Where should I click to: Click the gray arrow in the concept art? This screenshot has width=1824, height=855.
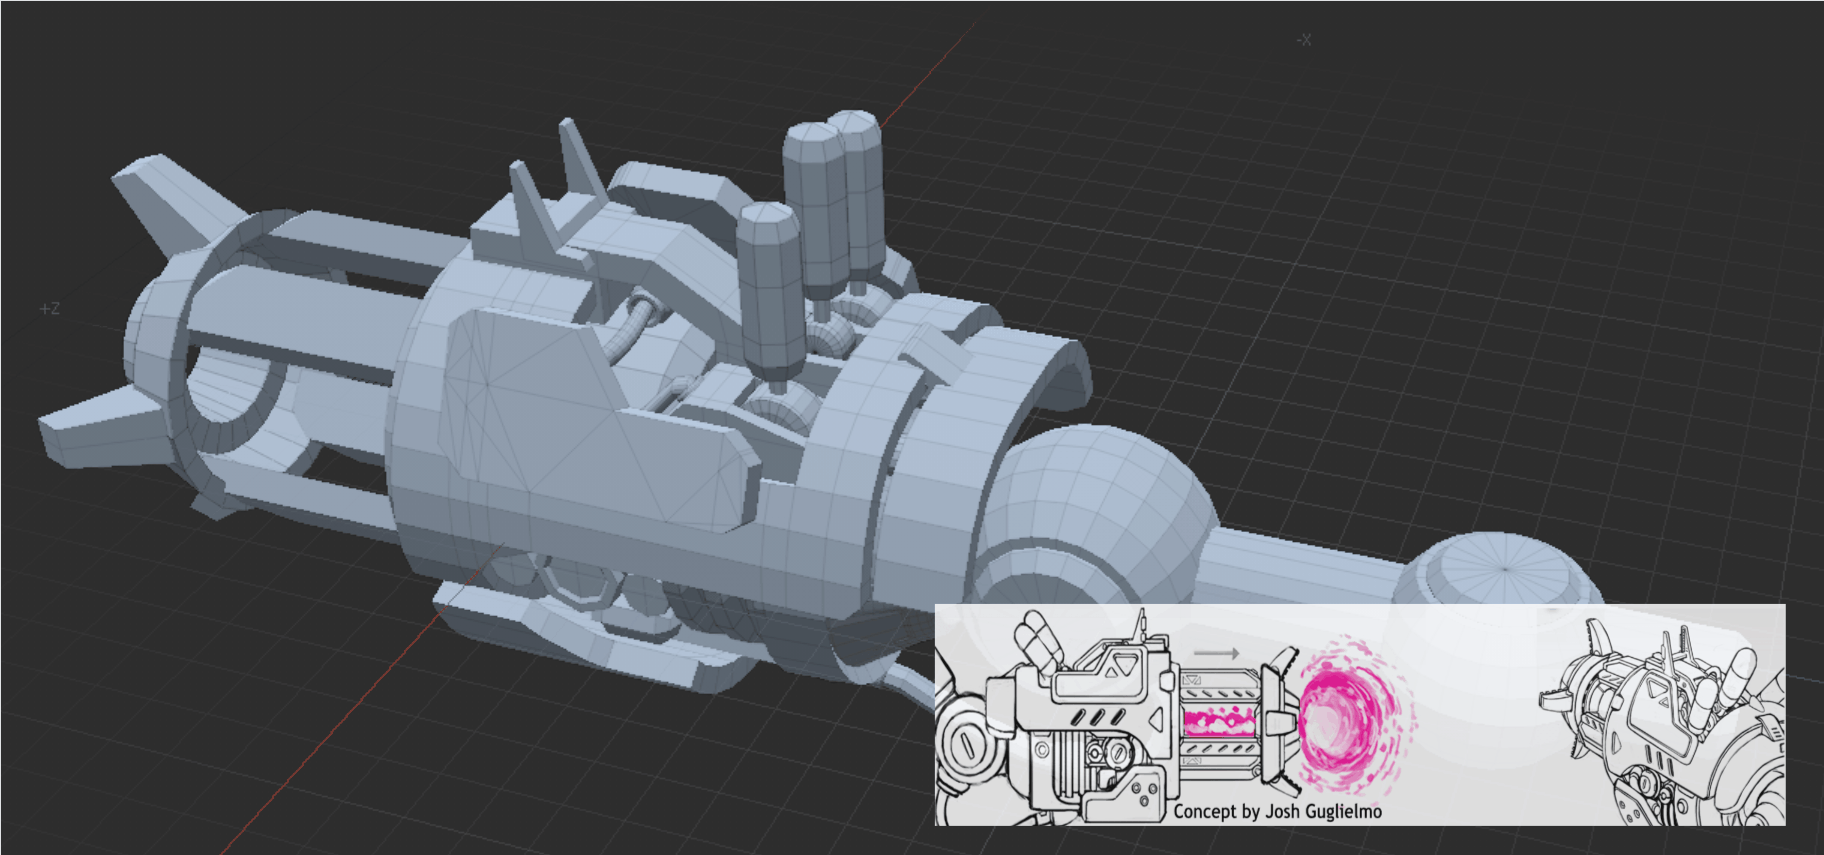point(1216,653)
